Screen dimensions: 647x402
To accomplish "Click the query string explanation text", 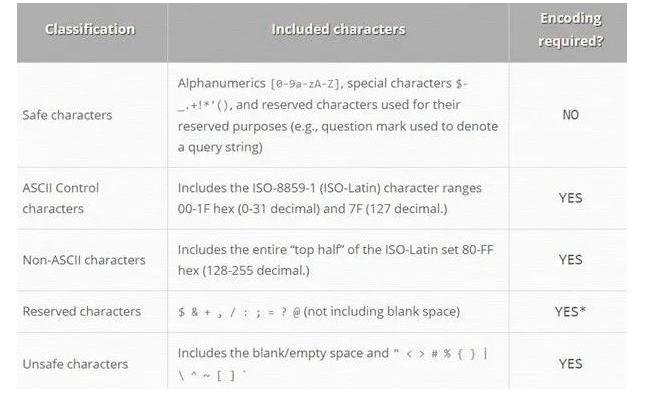I will 338,137.
